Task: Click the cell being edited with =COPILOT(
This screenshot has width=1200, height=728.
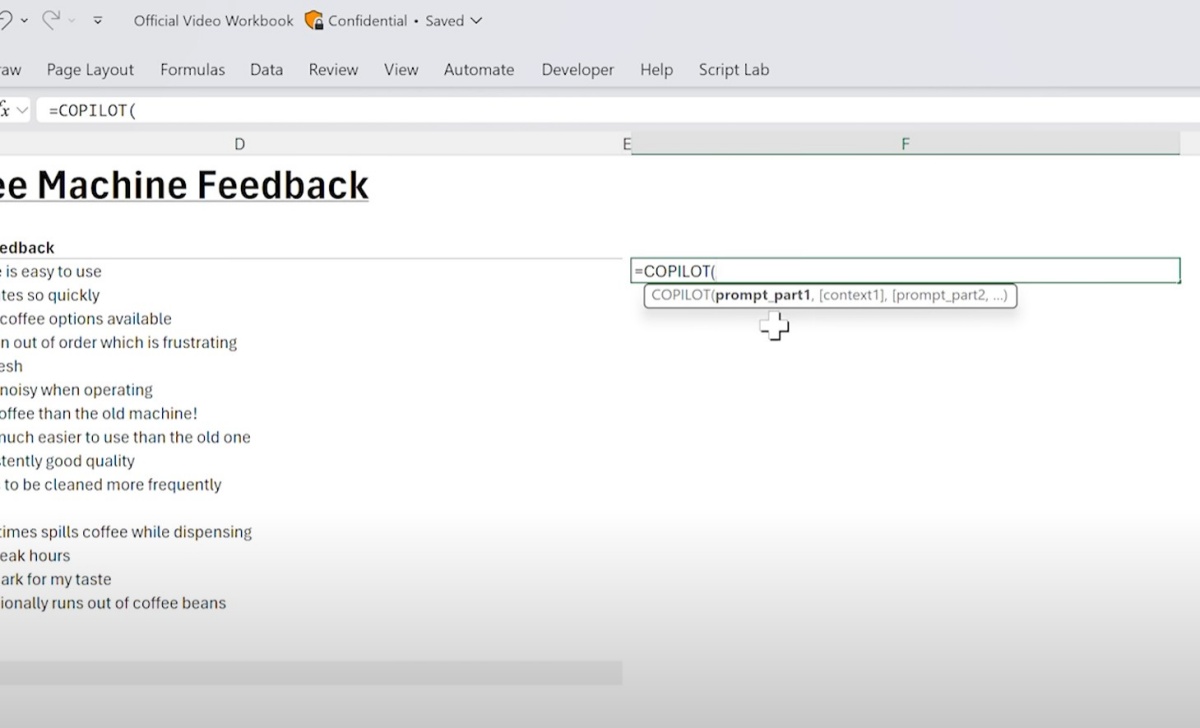Action: click(x=906, y=271)
